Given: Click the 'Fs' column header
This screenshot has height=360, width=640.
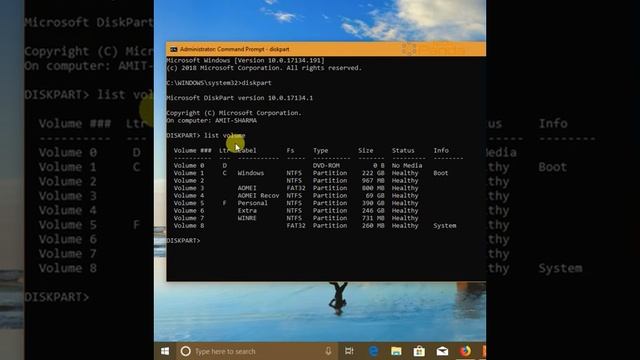Looking at the screenshot, I should [x=290, y=151].
